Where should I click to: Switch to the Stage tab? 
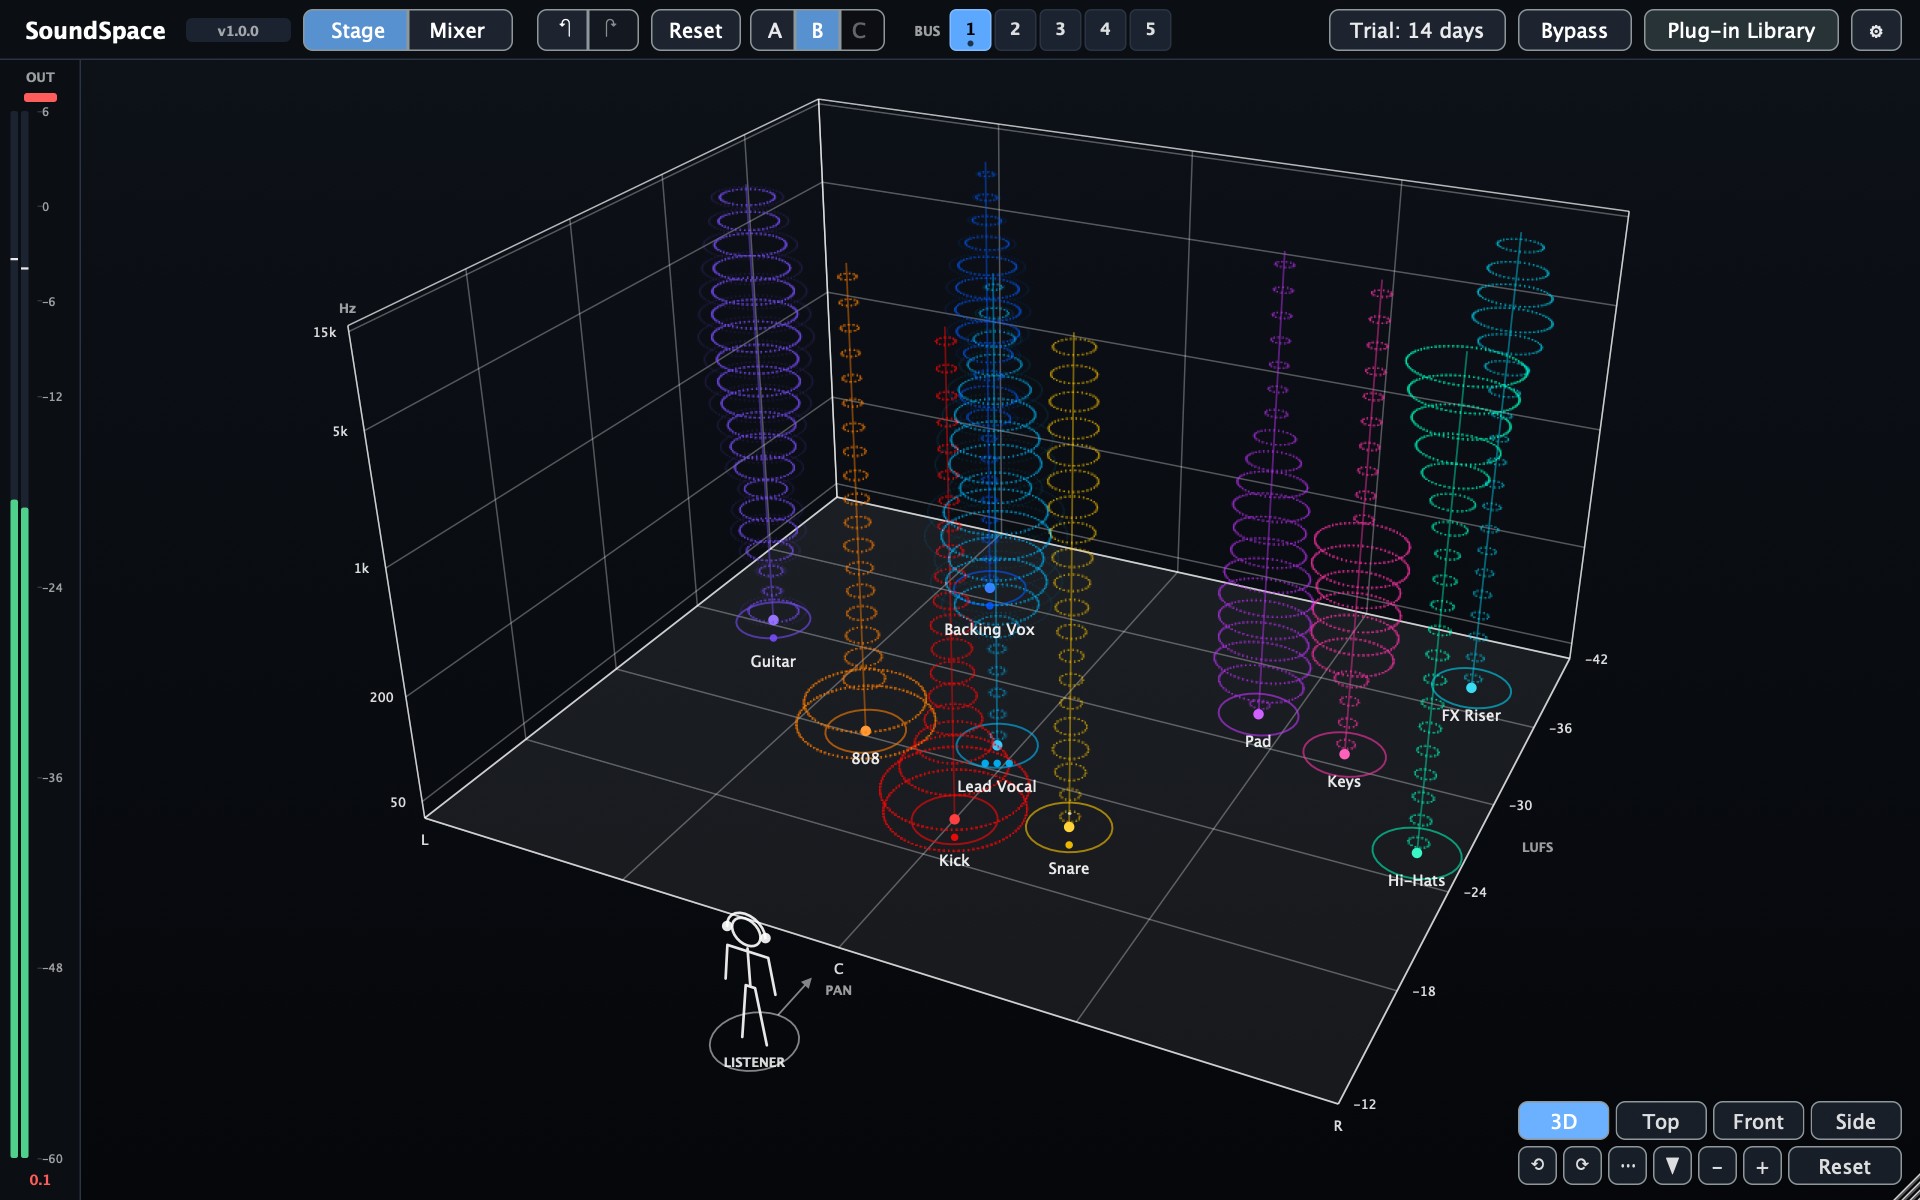pos(357,30)
